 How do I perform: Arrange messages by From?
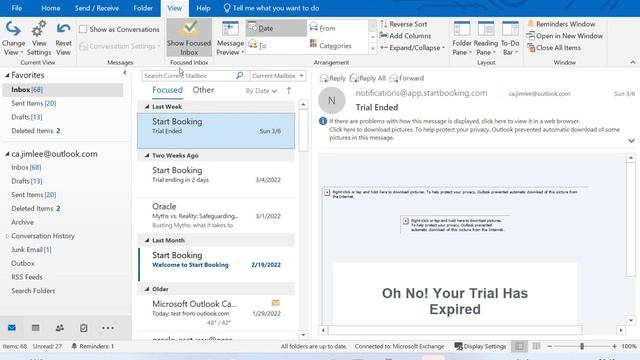(337, 28)
